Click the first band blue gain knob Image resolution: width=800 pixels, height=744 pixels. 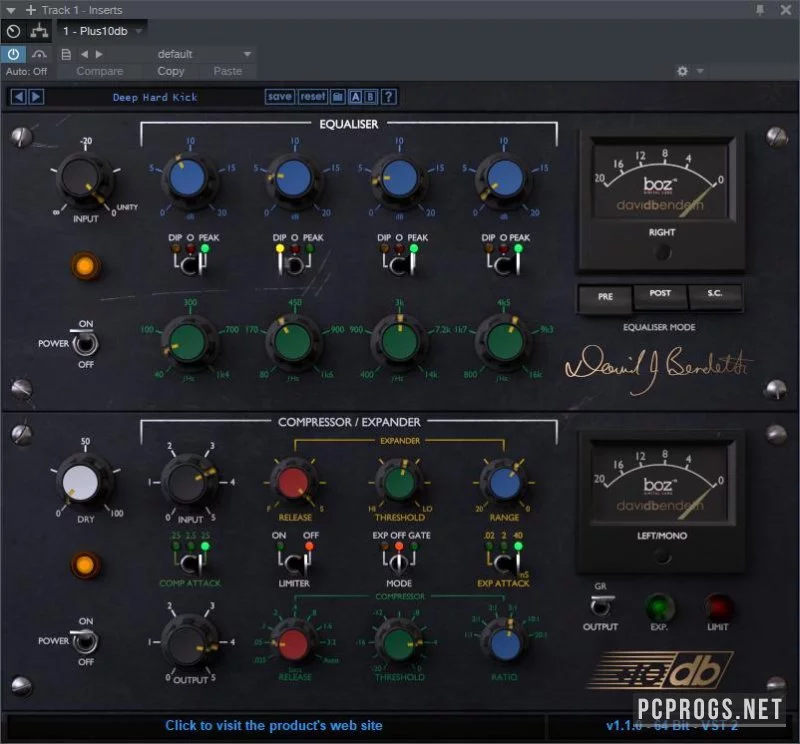tap(189, 178)
